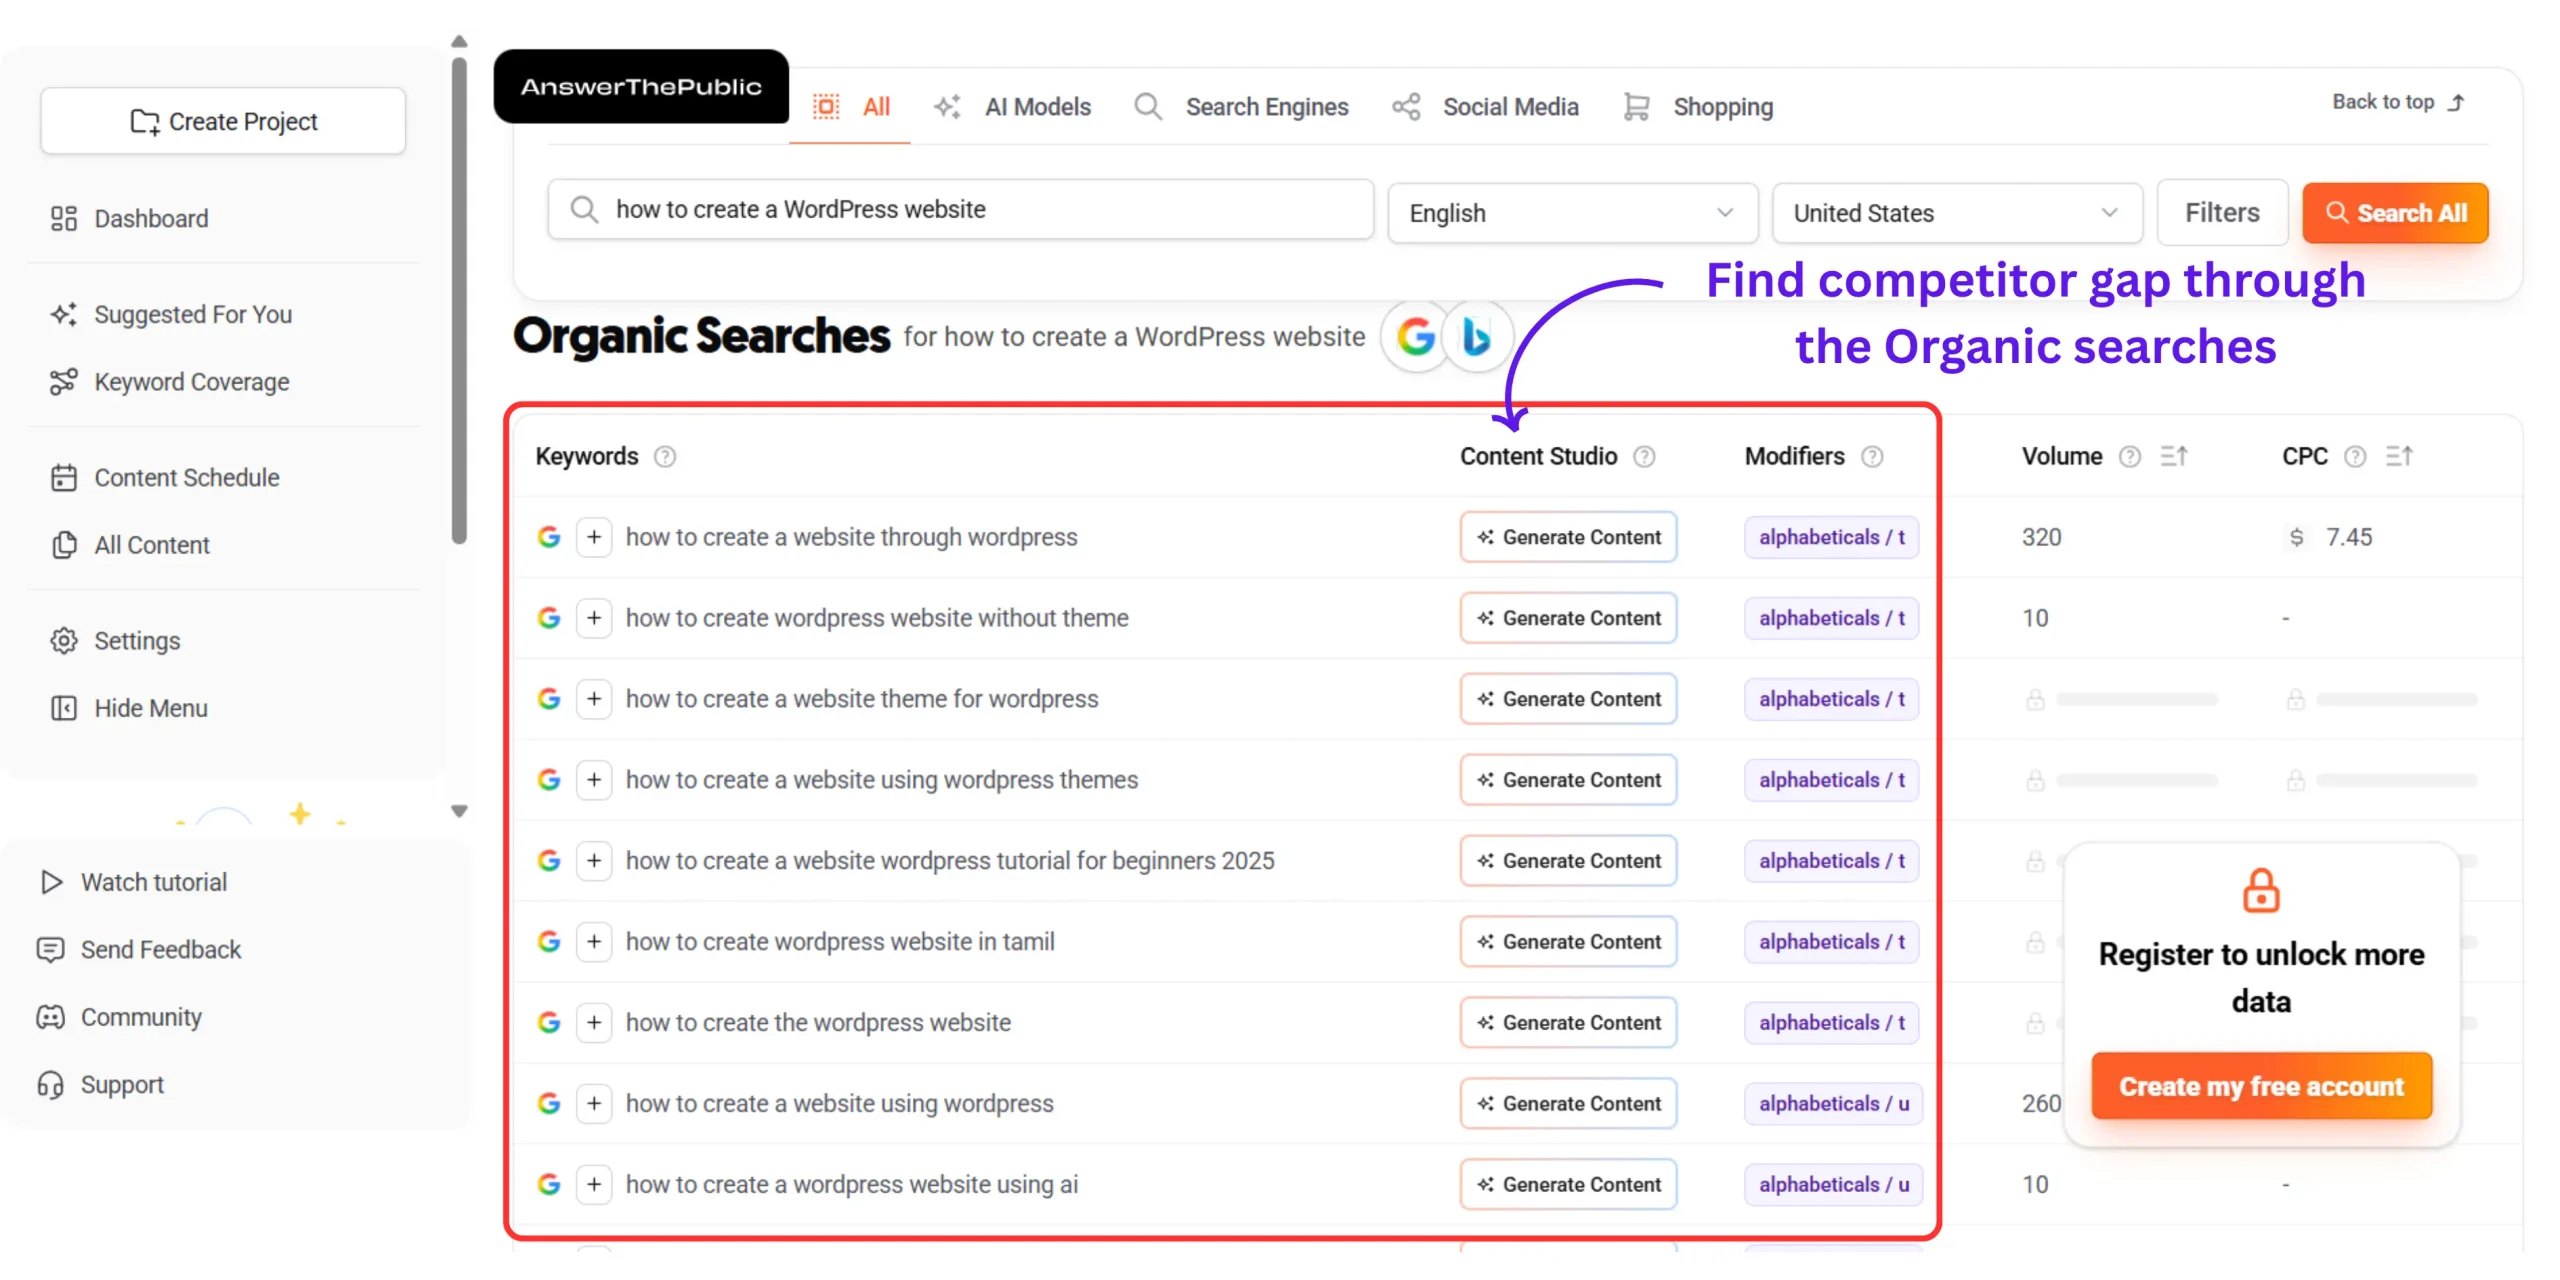Open Support in the sidebar

100,1084
